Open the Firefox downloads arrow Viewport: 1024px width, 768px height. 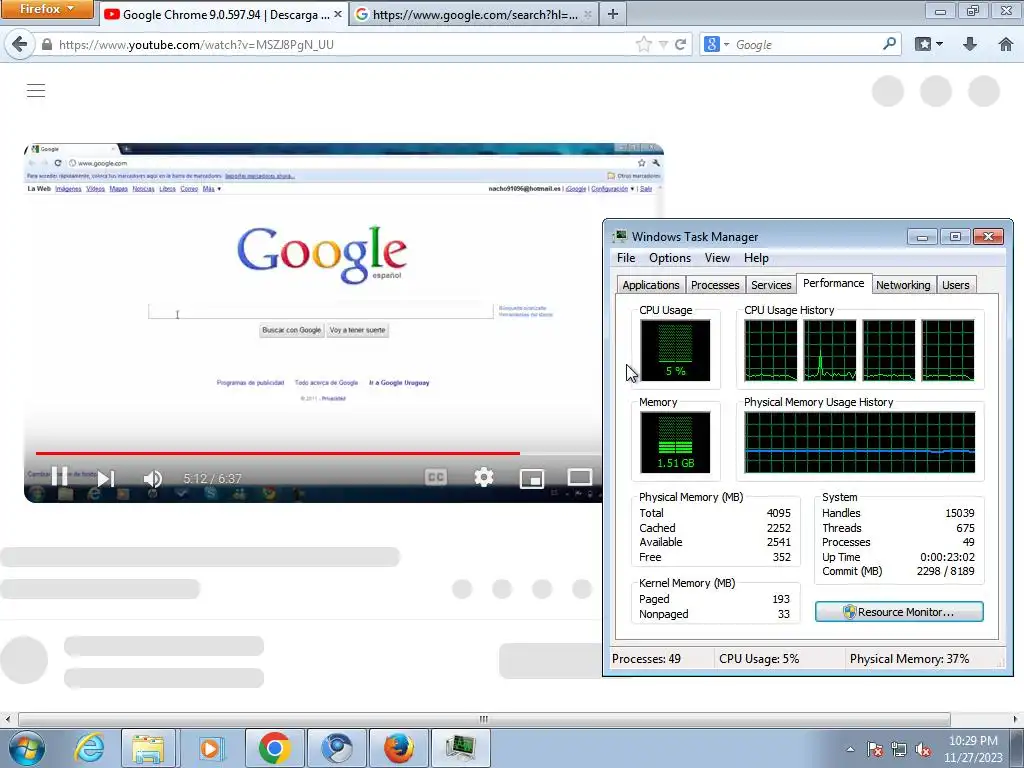tap(970, 44)
